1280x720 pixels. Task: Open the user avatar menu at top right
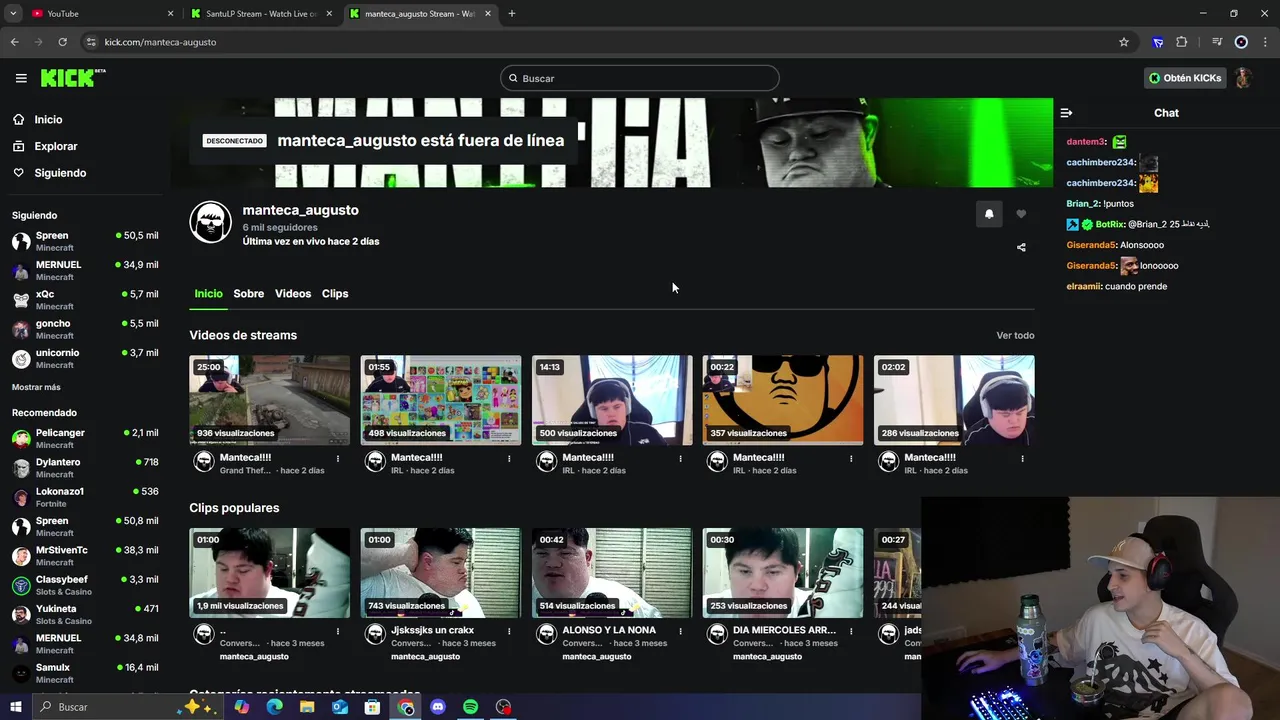(1243, 78)
